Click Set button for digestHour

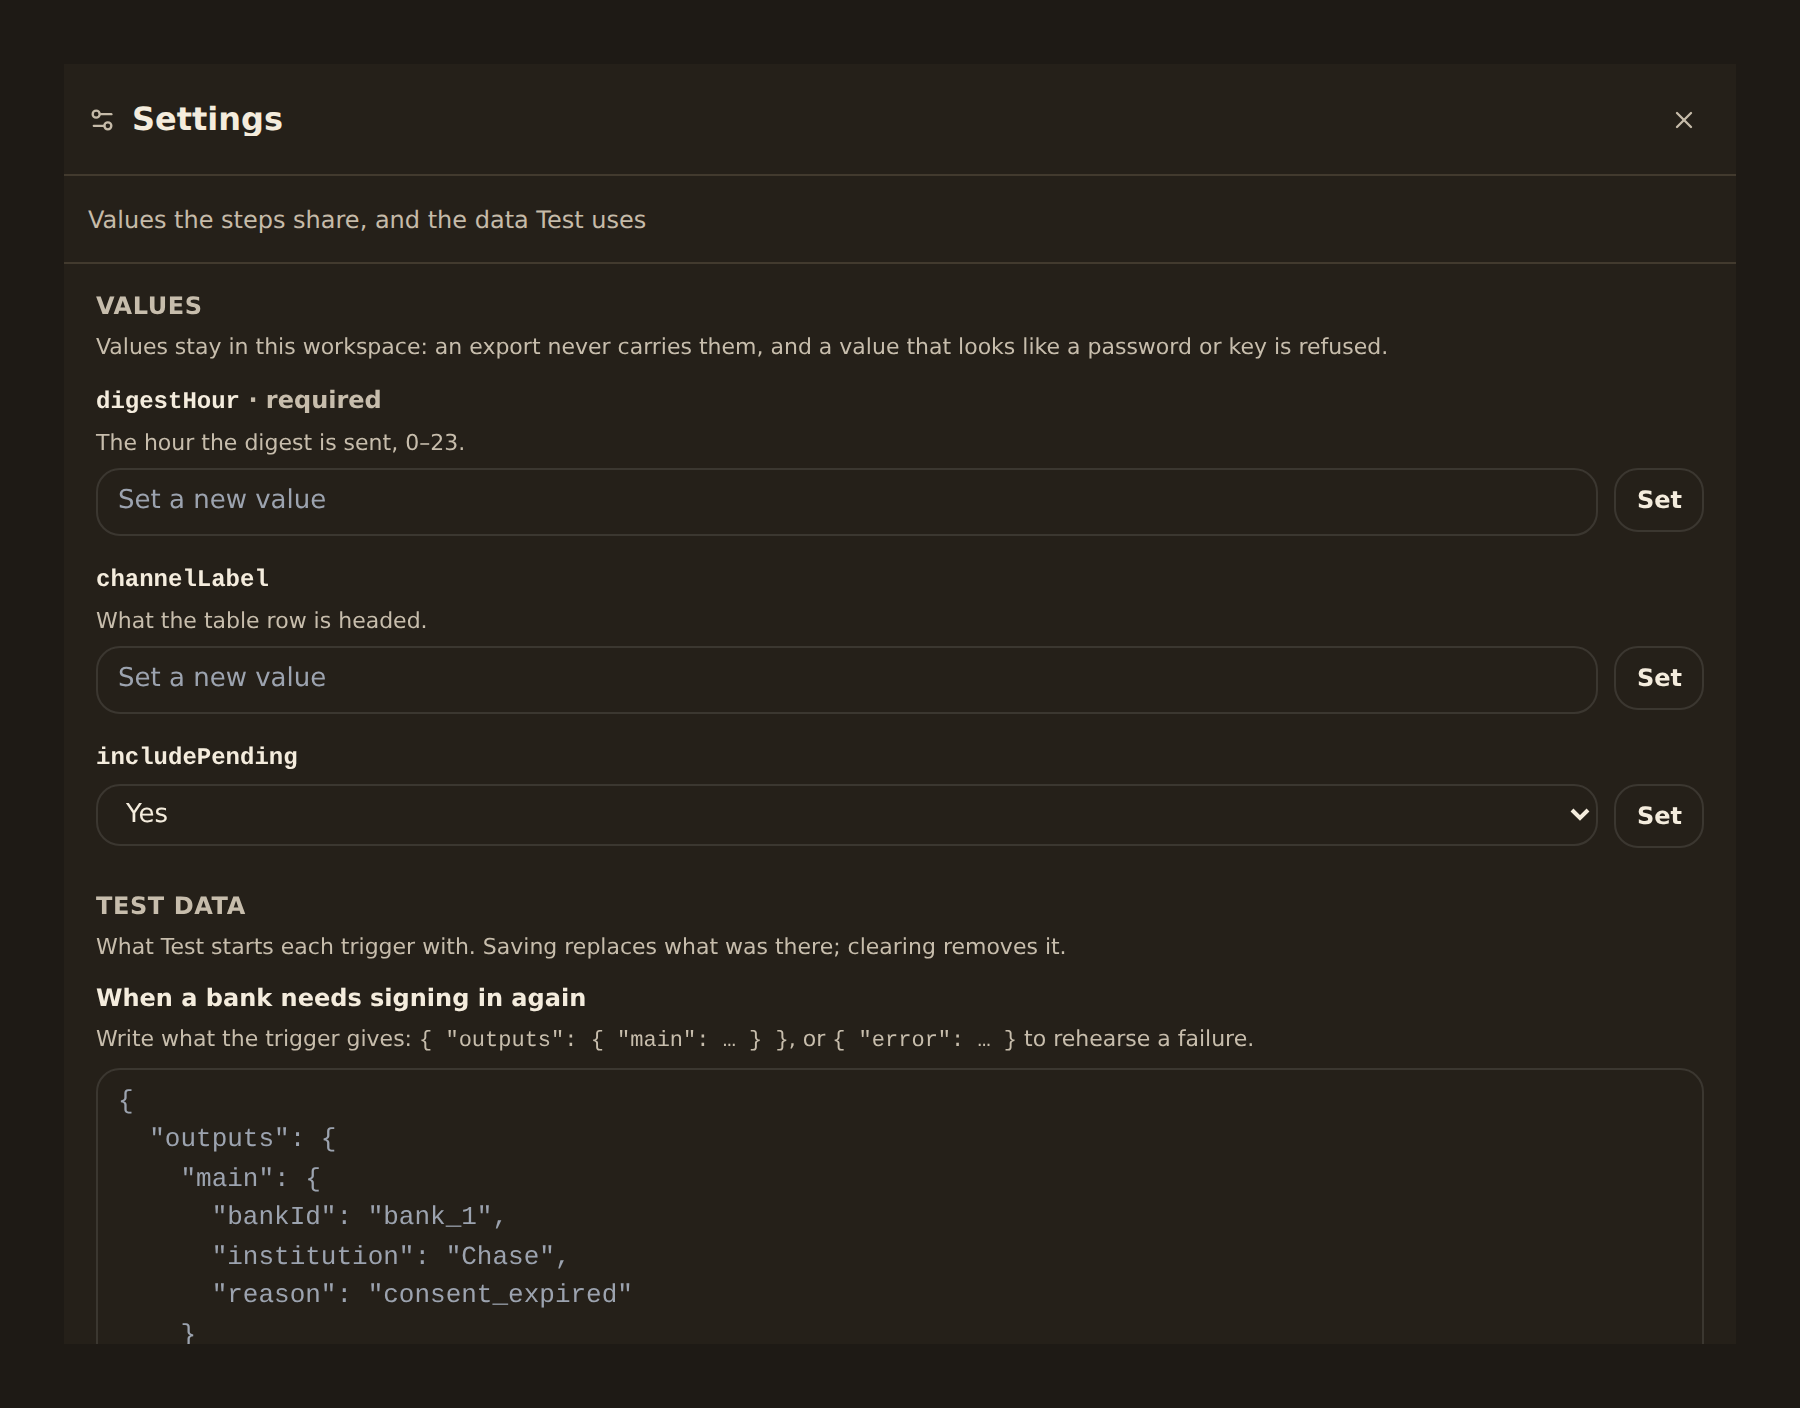[1658, 500]
